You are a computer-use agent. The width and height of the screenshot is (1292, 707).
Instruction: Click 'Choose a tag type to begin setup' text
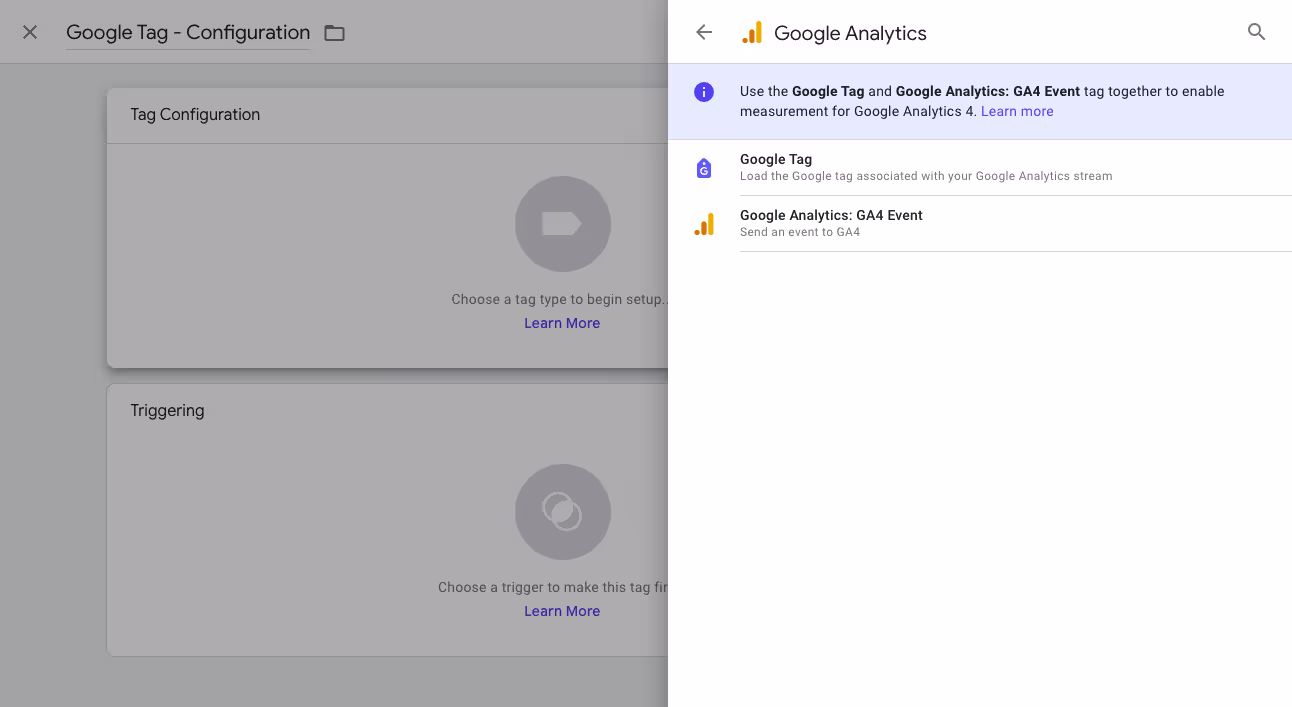559,299
